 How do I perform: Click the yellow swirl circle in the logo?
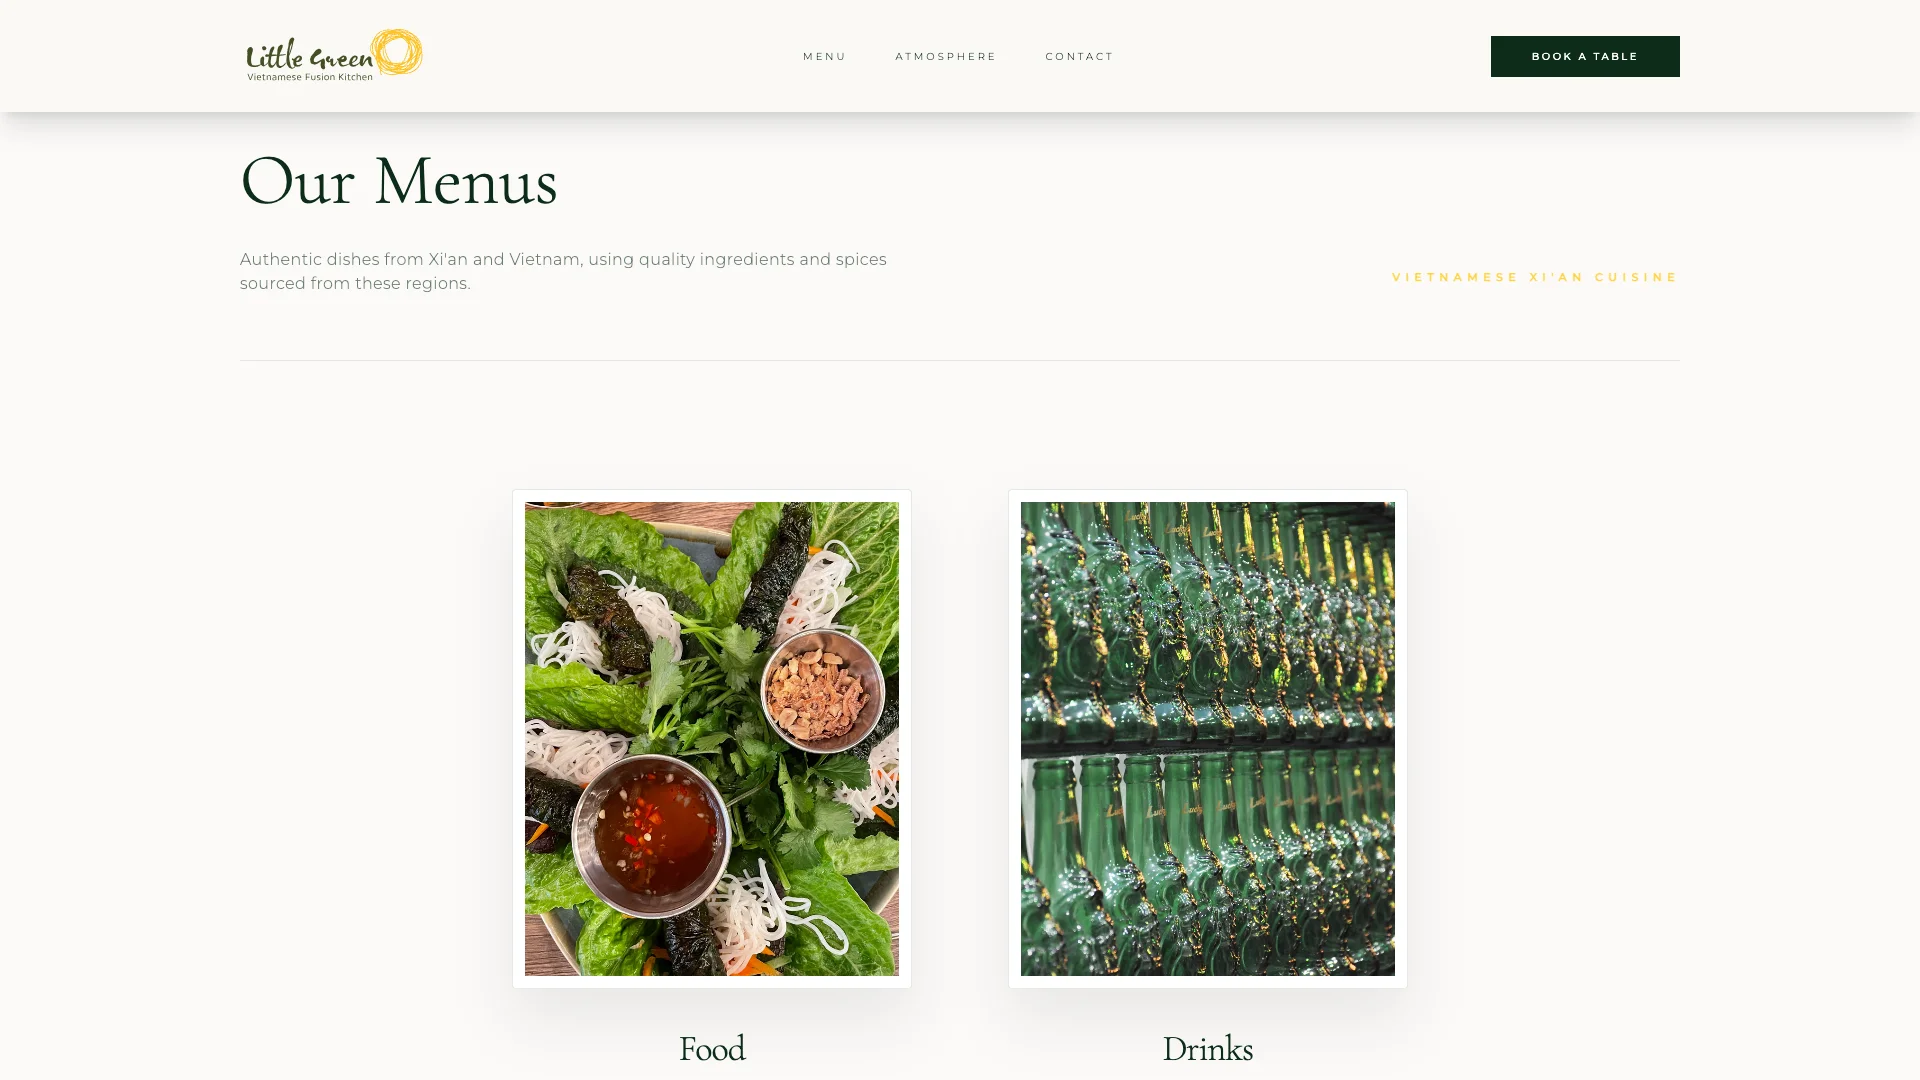click(x=397, y=52)
